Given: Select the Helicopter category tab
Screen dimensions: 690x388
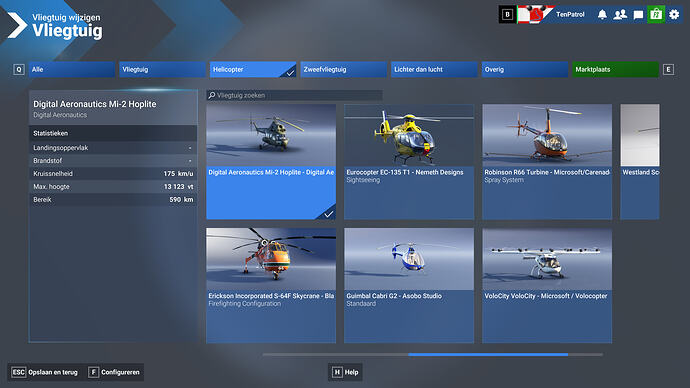Looking at the screenshot, I should (253, 70).
